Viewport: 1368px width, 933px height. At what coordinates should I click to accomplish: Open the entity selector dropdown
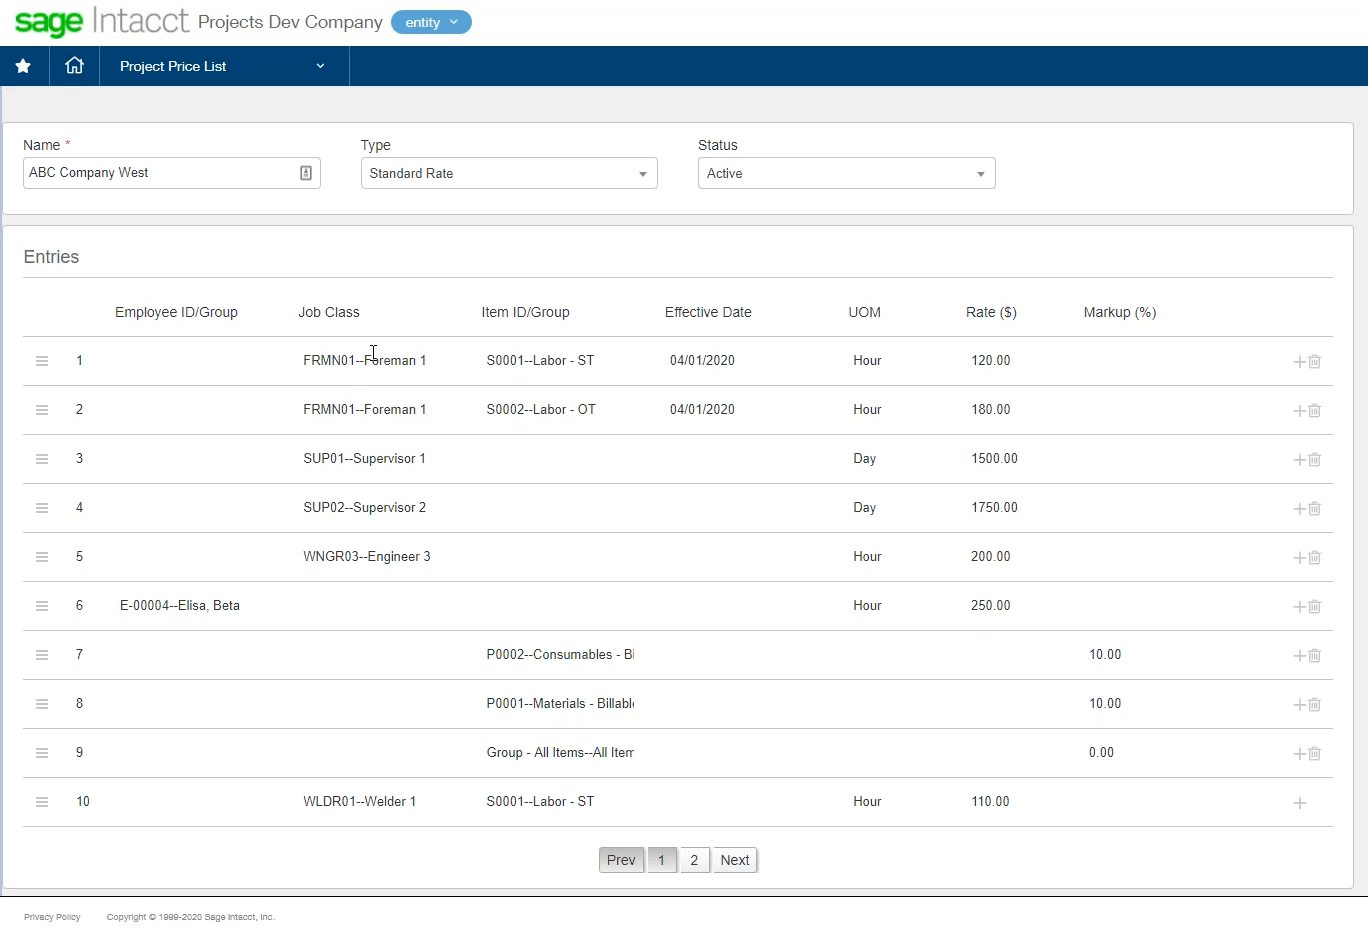point(431,22)
